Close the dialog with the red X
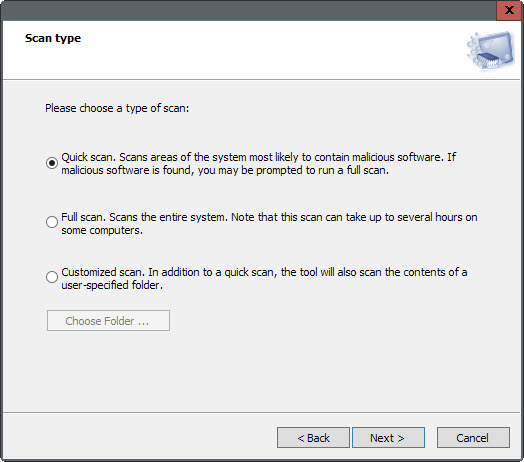The image size is (524, 462). click(509, 10)
